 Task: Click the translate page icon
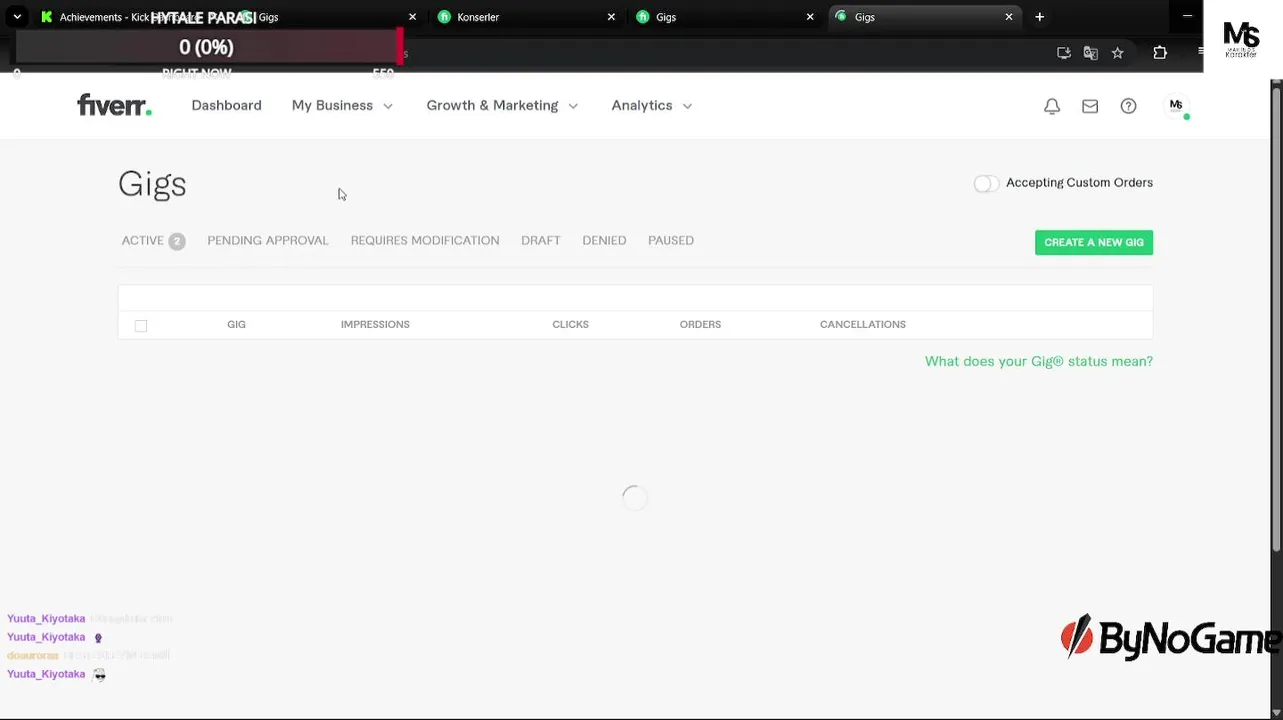point(1091,53)
